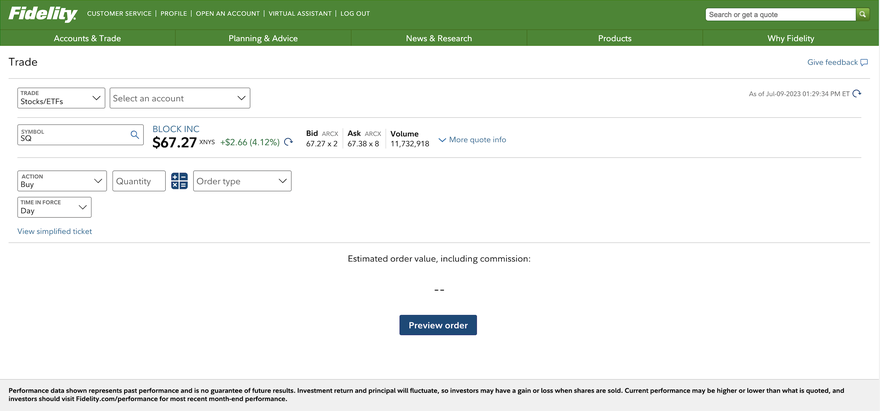
Task: Open the Time in Force Day dropdown
Action: (54, 207)
